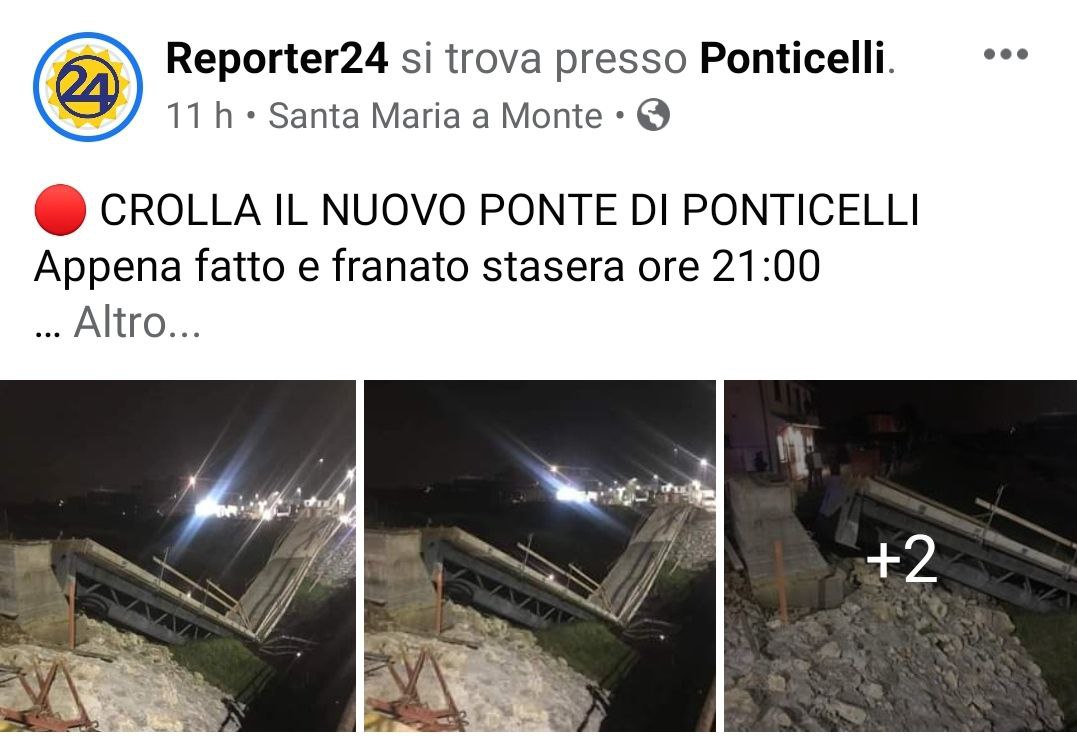Tap the +2 more photos overlay
Image resolution: width=1077 pixels, height=750 pixels.
tap(902, 560)
